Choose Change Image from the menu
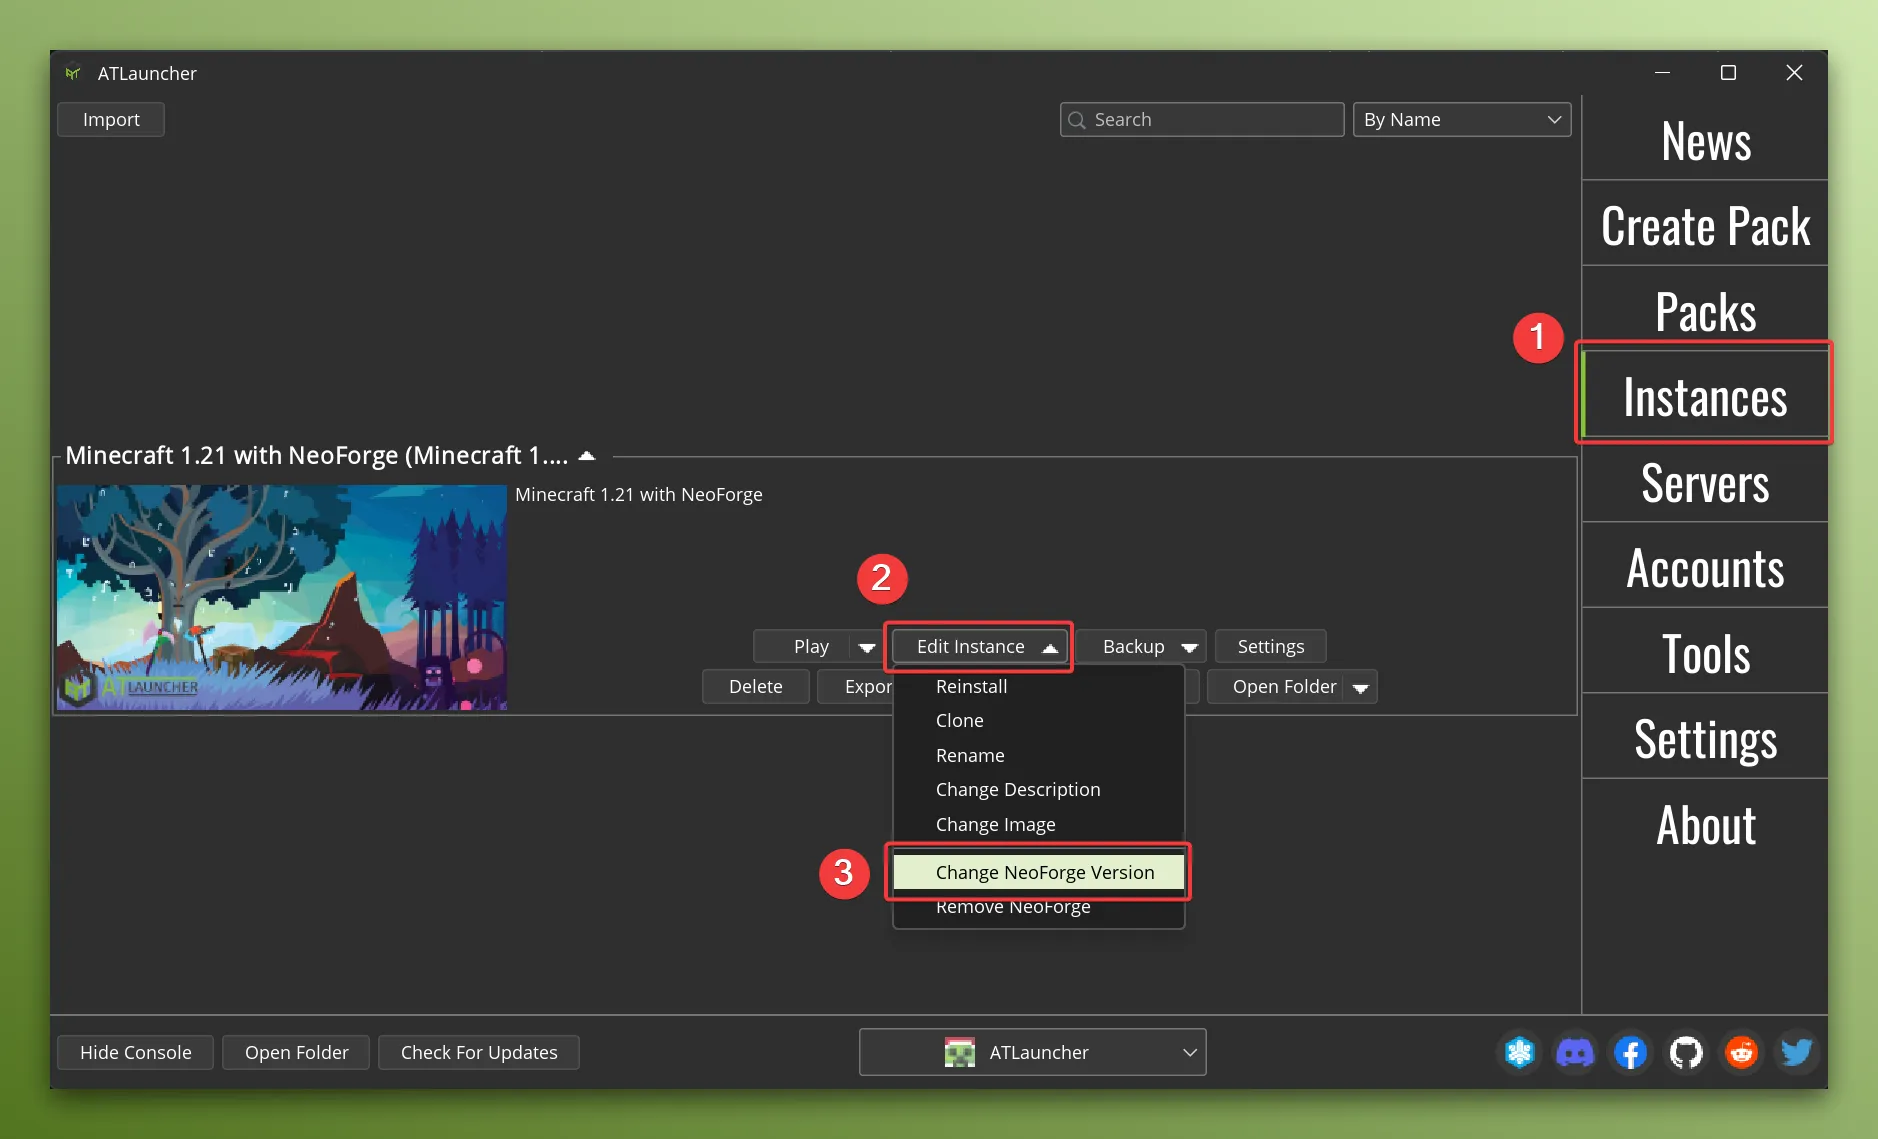 (995, 824)
